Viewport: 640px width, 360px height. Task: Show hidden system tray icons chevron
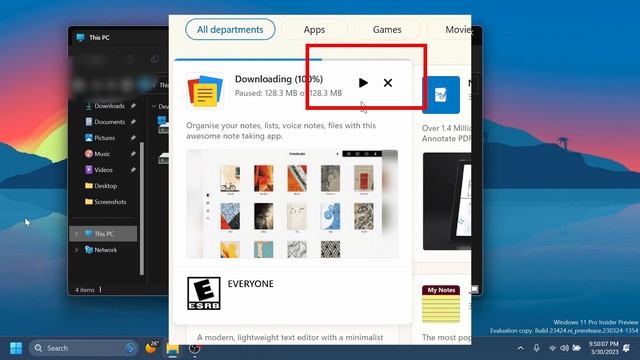point(520,348)
